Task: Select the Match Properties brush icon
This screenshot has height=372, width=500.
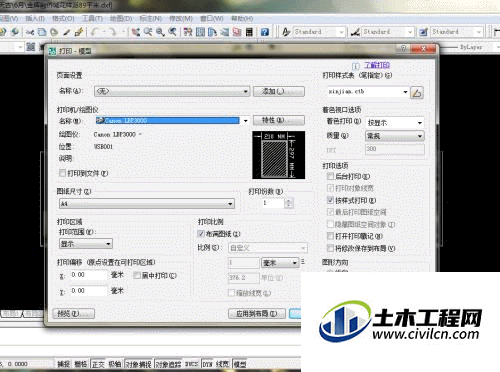Action: pyautogui.click(x=67, y=32)
